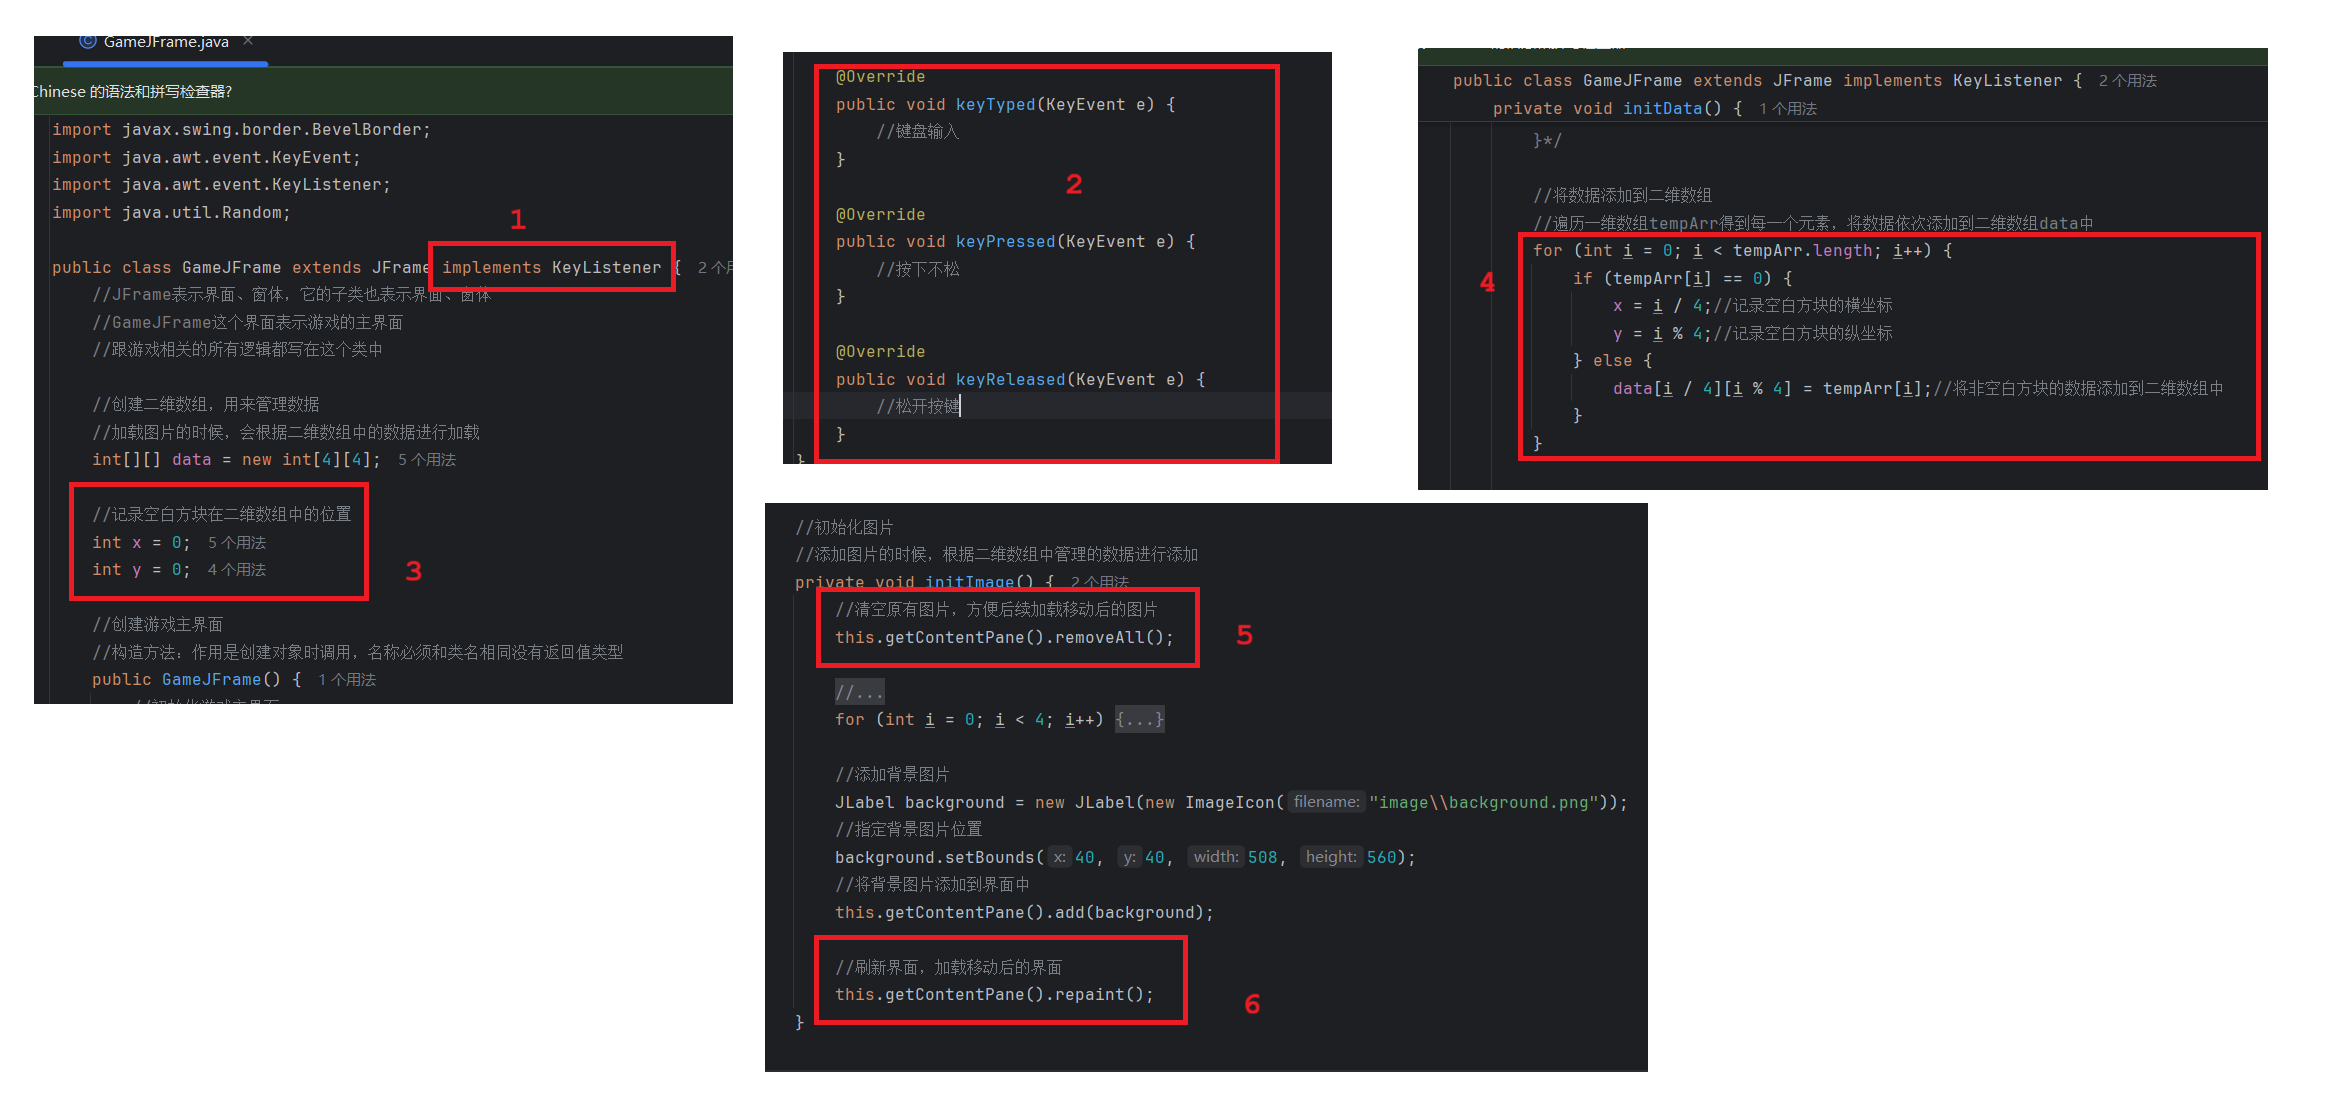
Task: Close the GameJFrame.java editor tab
Action: click(248, 41)
